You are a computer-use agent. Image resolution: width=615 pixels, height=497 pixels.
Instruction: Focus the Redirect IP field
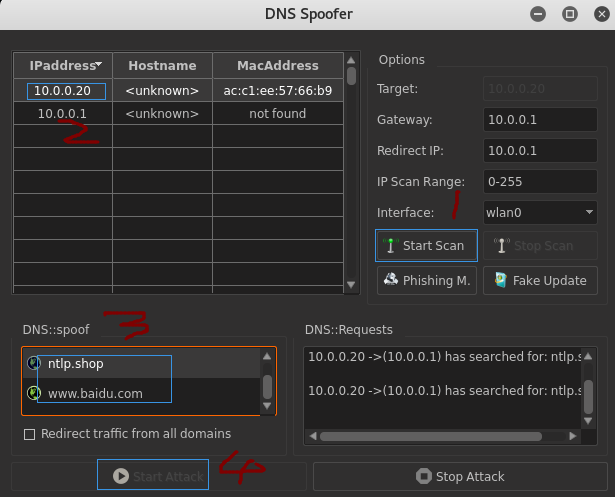click(x=539, y=151)
